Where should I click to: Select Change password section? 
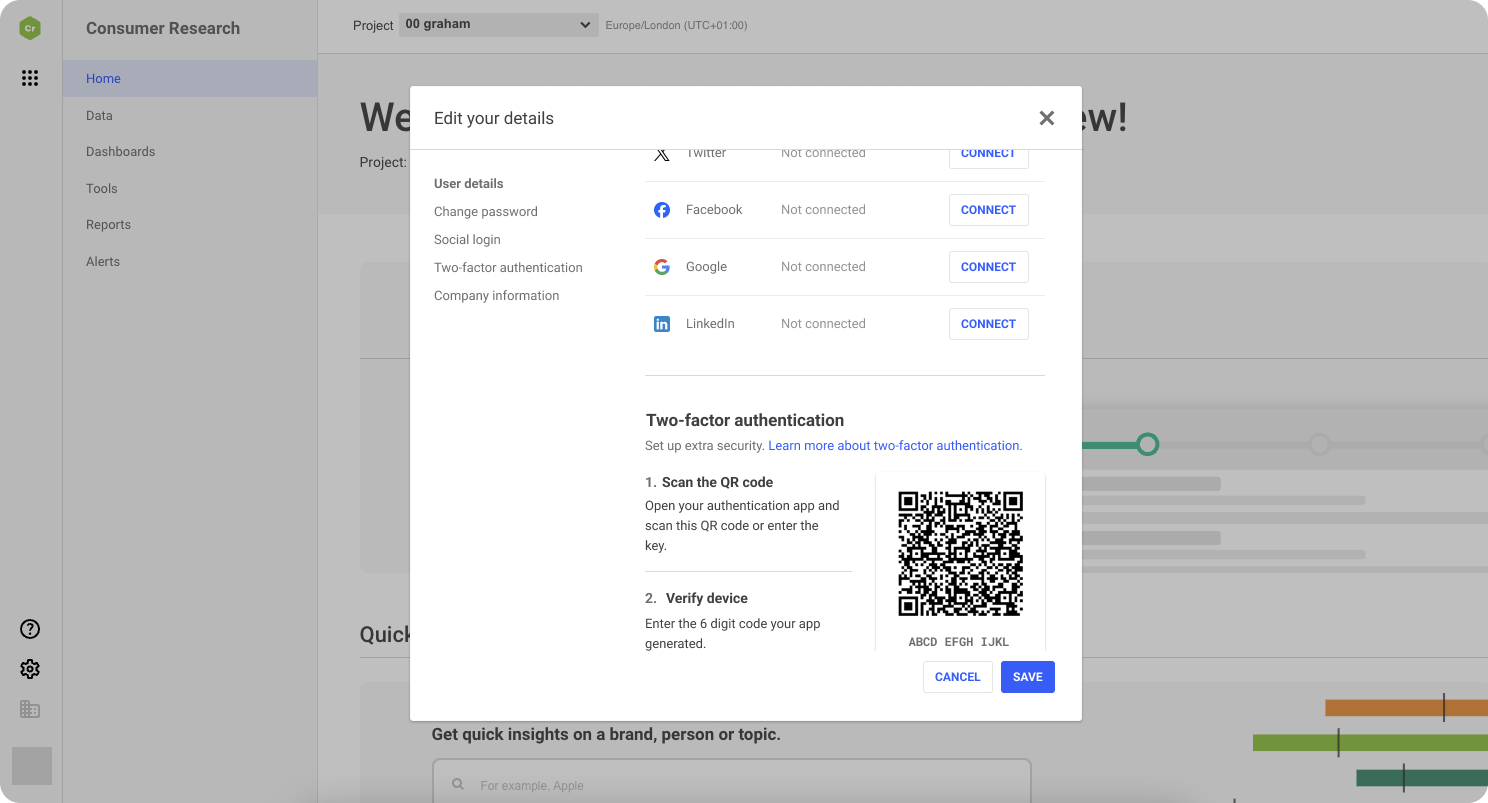pos(486,212)
